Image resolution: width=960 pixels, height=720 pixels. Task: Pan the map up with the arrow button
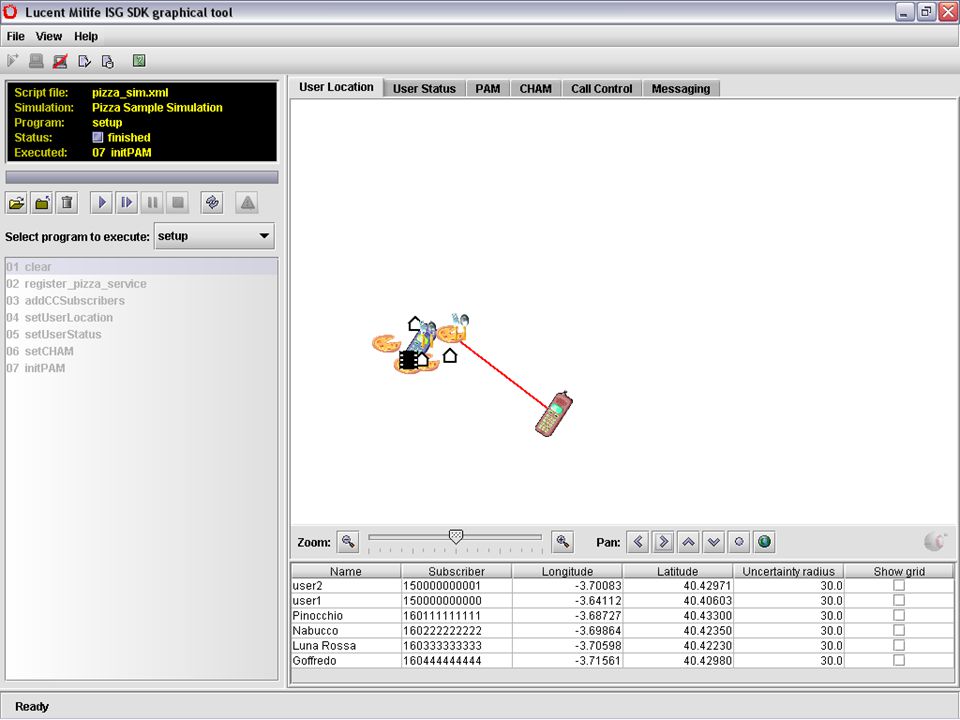pos(688,542)
